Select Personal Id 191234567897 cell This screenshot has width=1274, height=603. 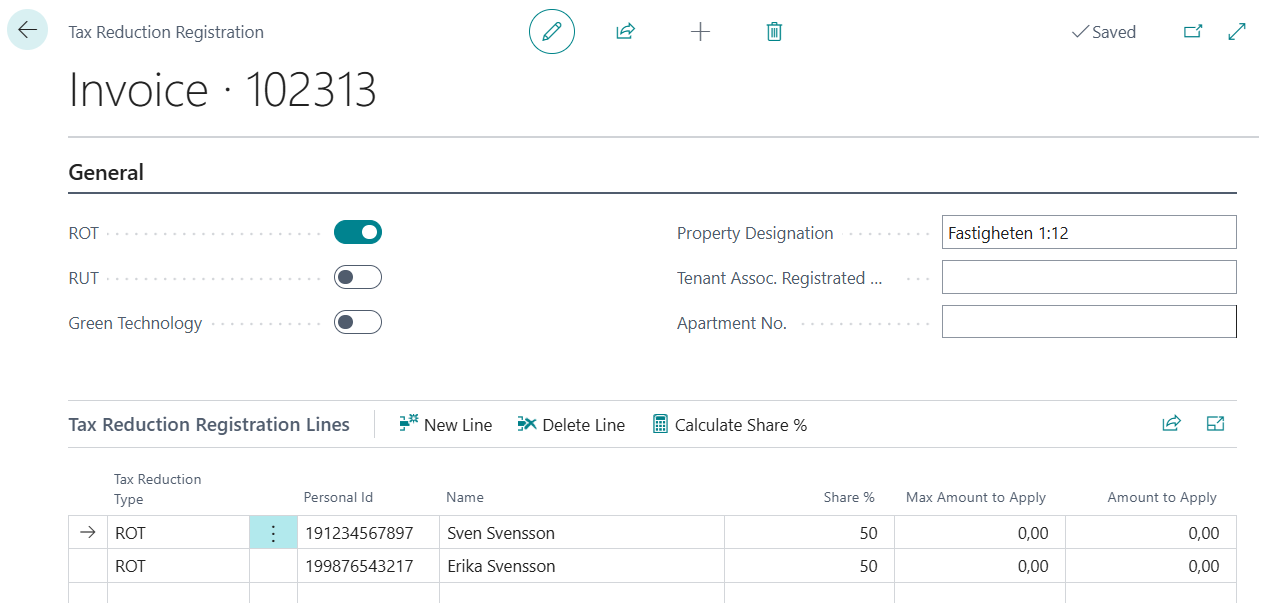pos(368,533)
